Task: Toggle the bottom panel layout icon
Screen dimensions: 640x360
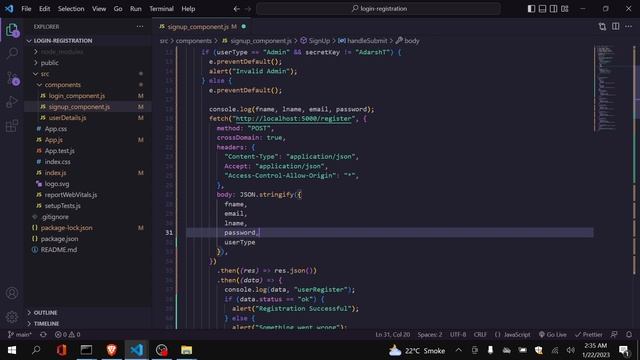Action: (542, 9)
